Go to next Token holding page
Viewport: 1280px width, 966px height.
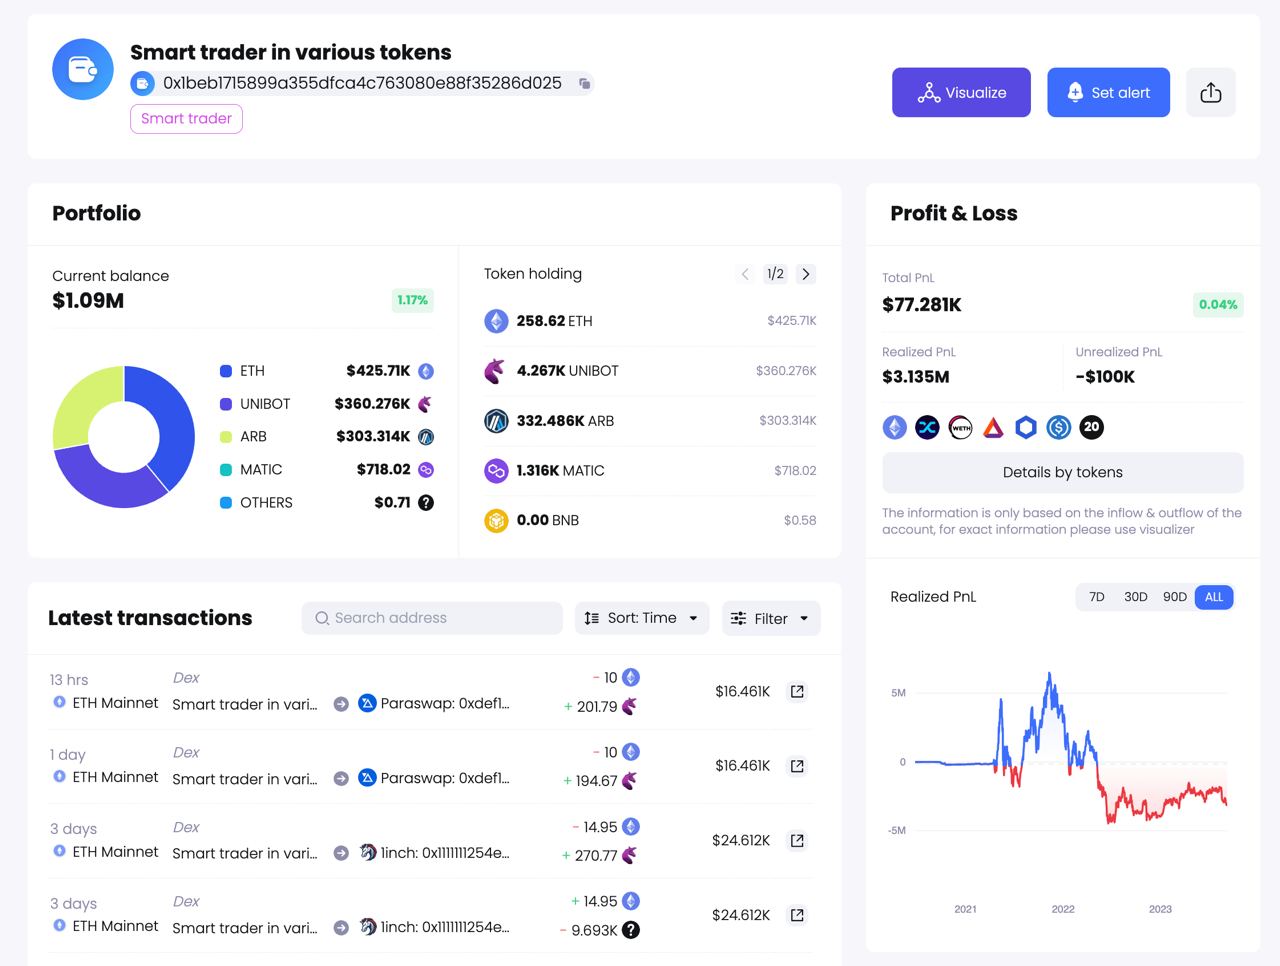[806, 274]
